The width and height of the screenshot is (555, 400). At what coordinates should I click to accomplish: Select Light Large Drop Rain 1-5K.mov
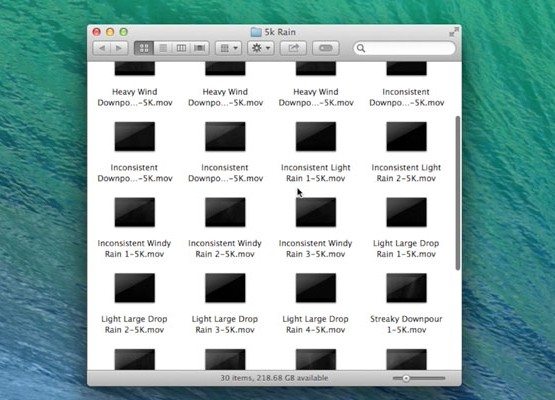tap(406, 228)
